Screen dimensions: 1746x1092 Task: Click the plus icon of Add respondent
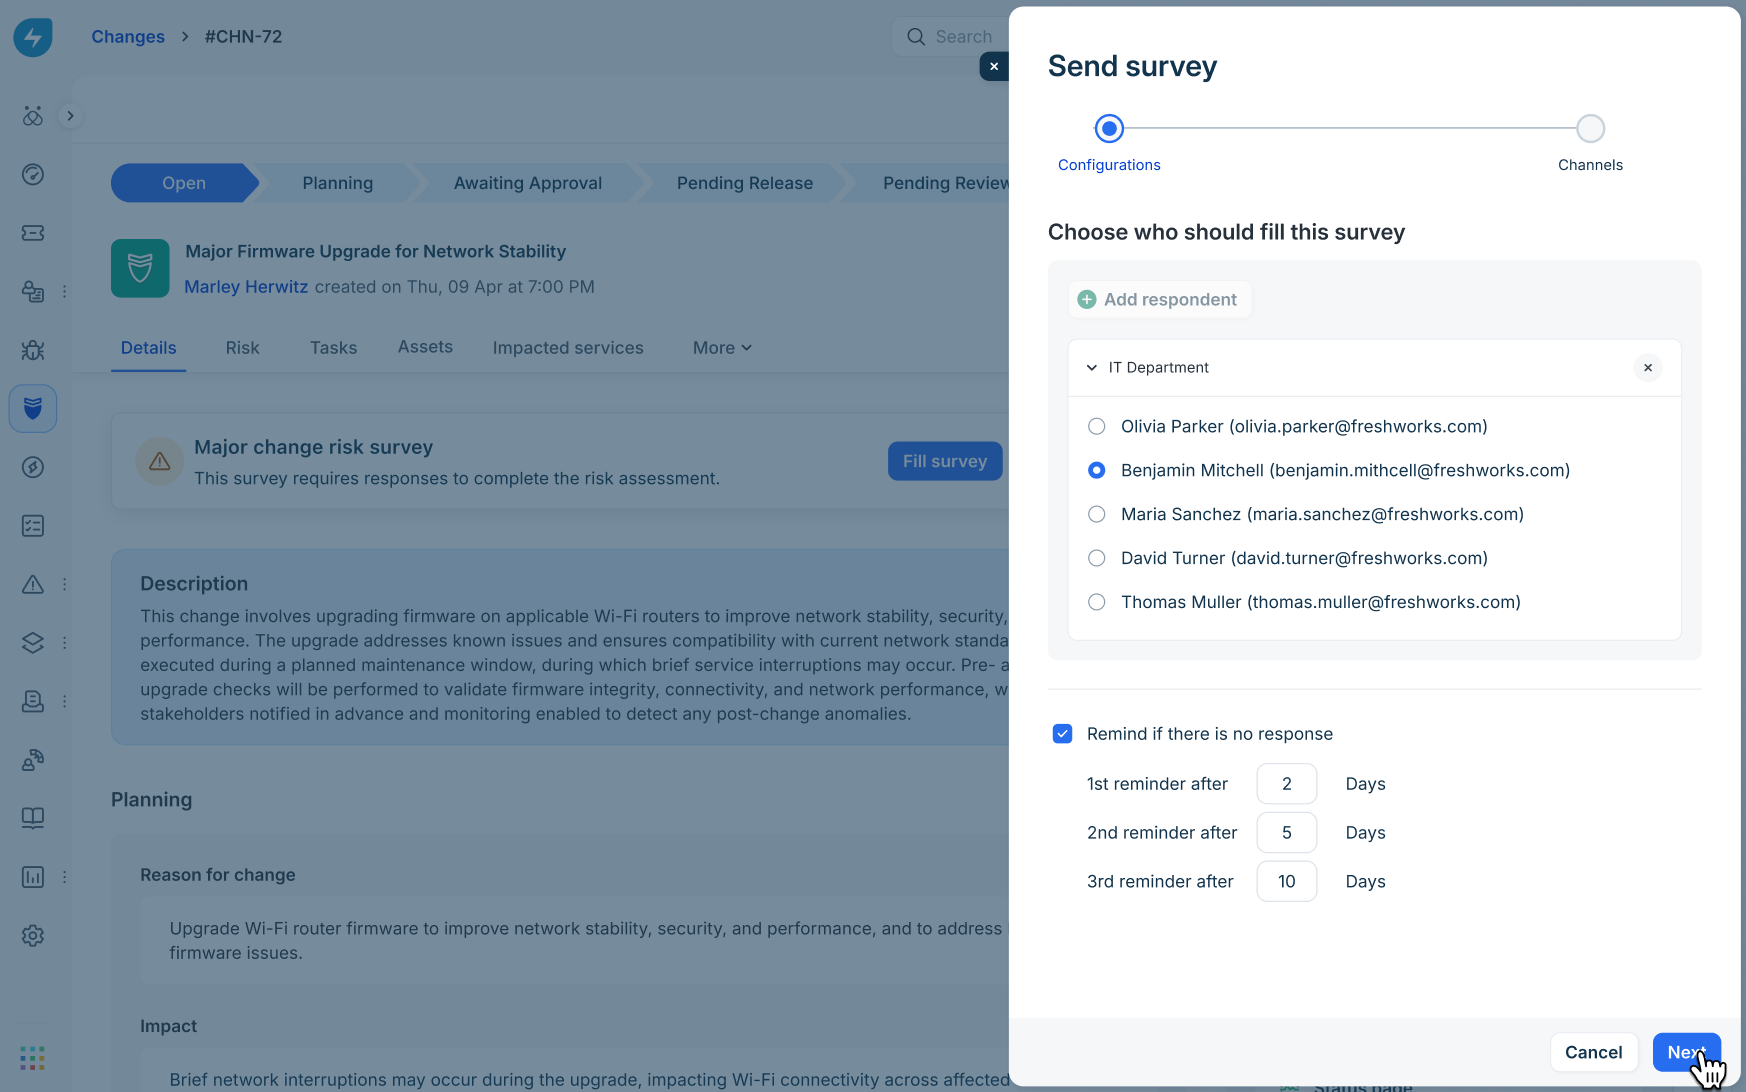coord(1087,300)
